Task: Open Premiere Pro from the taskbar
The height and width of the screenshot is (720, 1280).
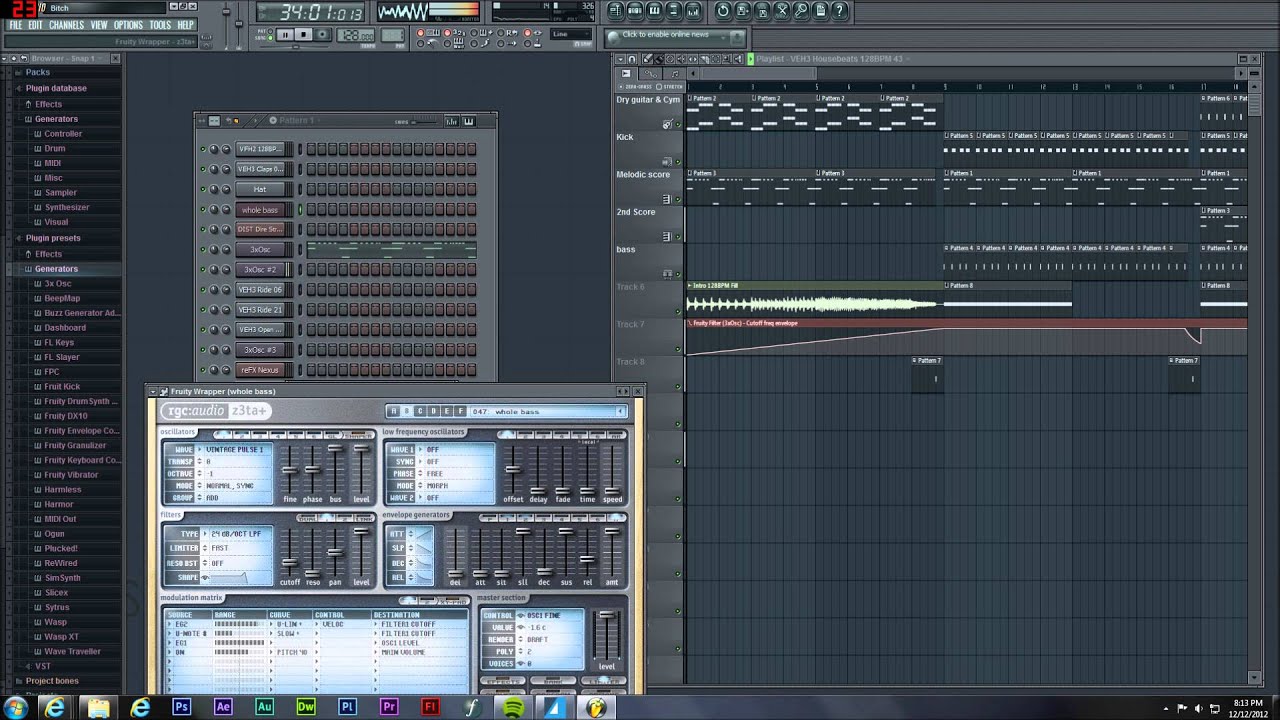Action: 389,707
